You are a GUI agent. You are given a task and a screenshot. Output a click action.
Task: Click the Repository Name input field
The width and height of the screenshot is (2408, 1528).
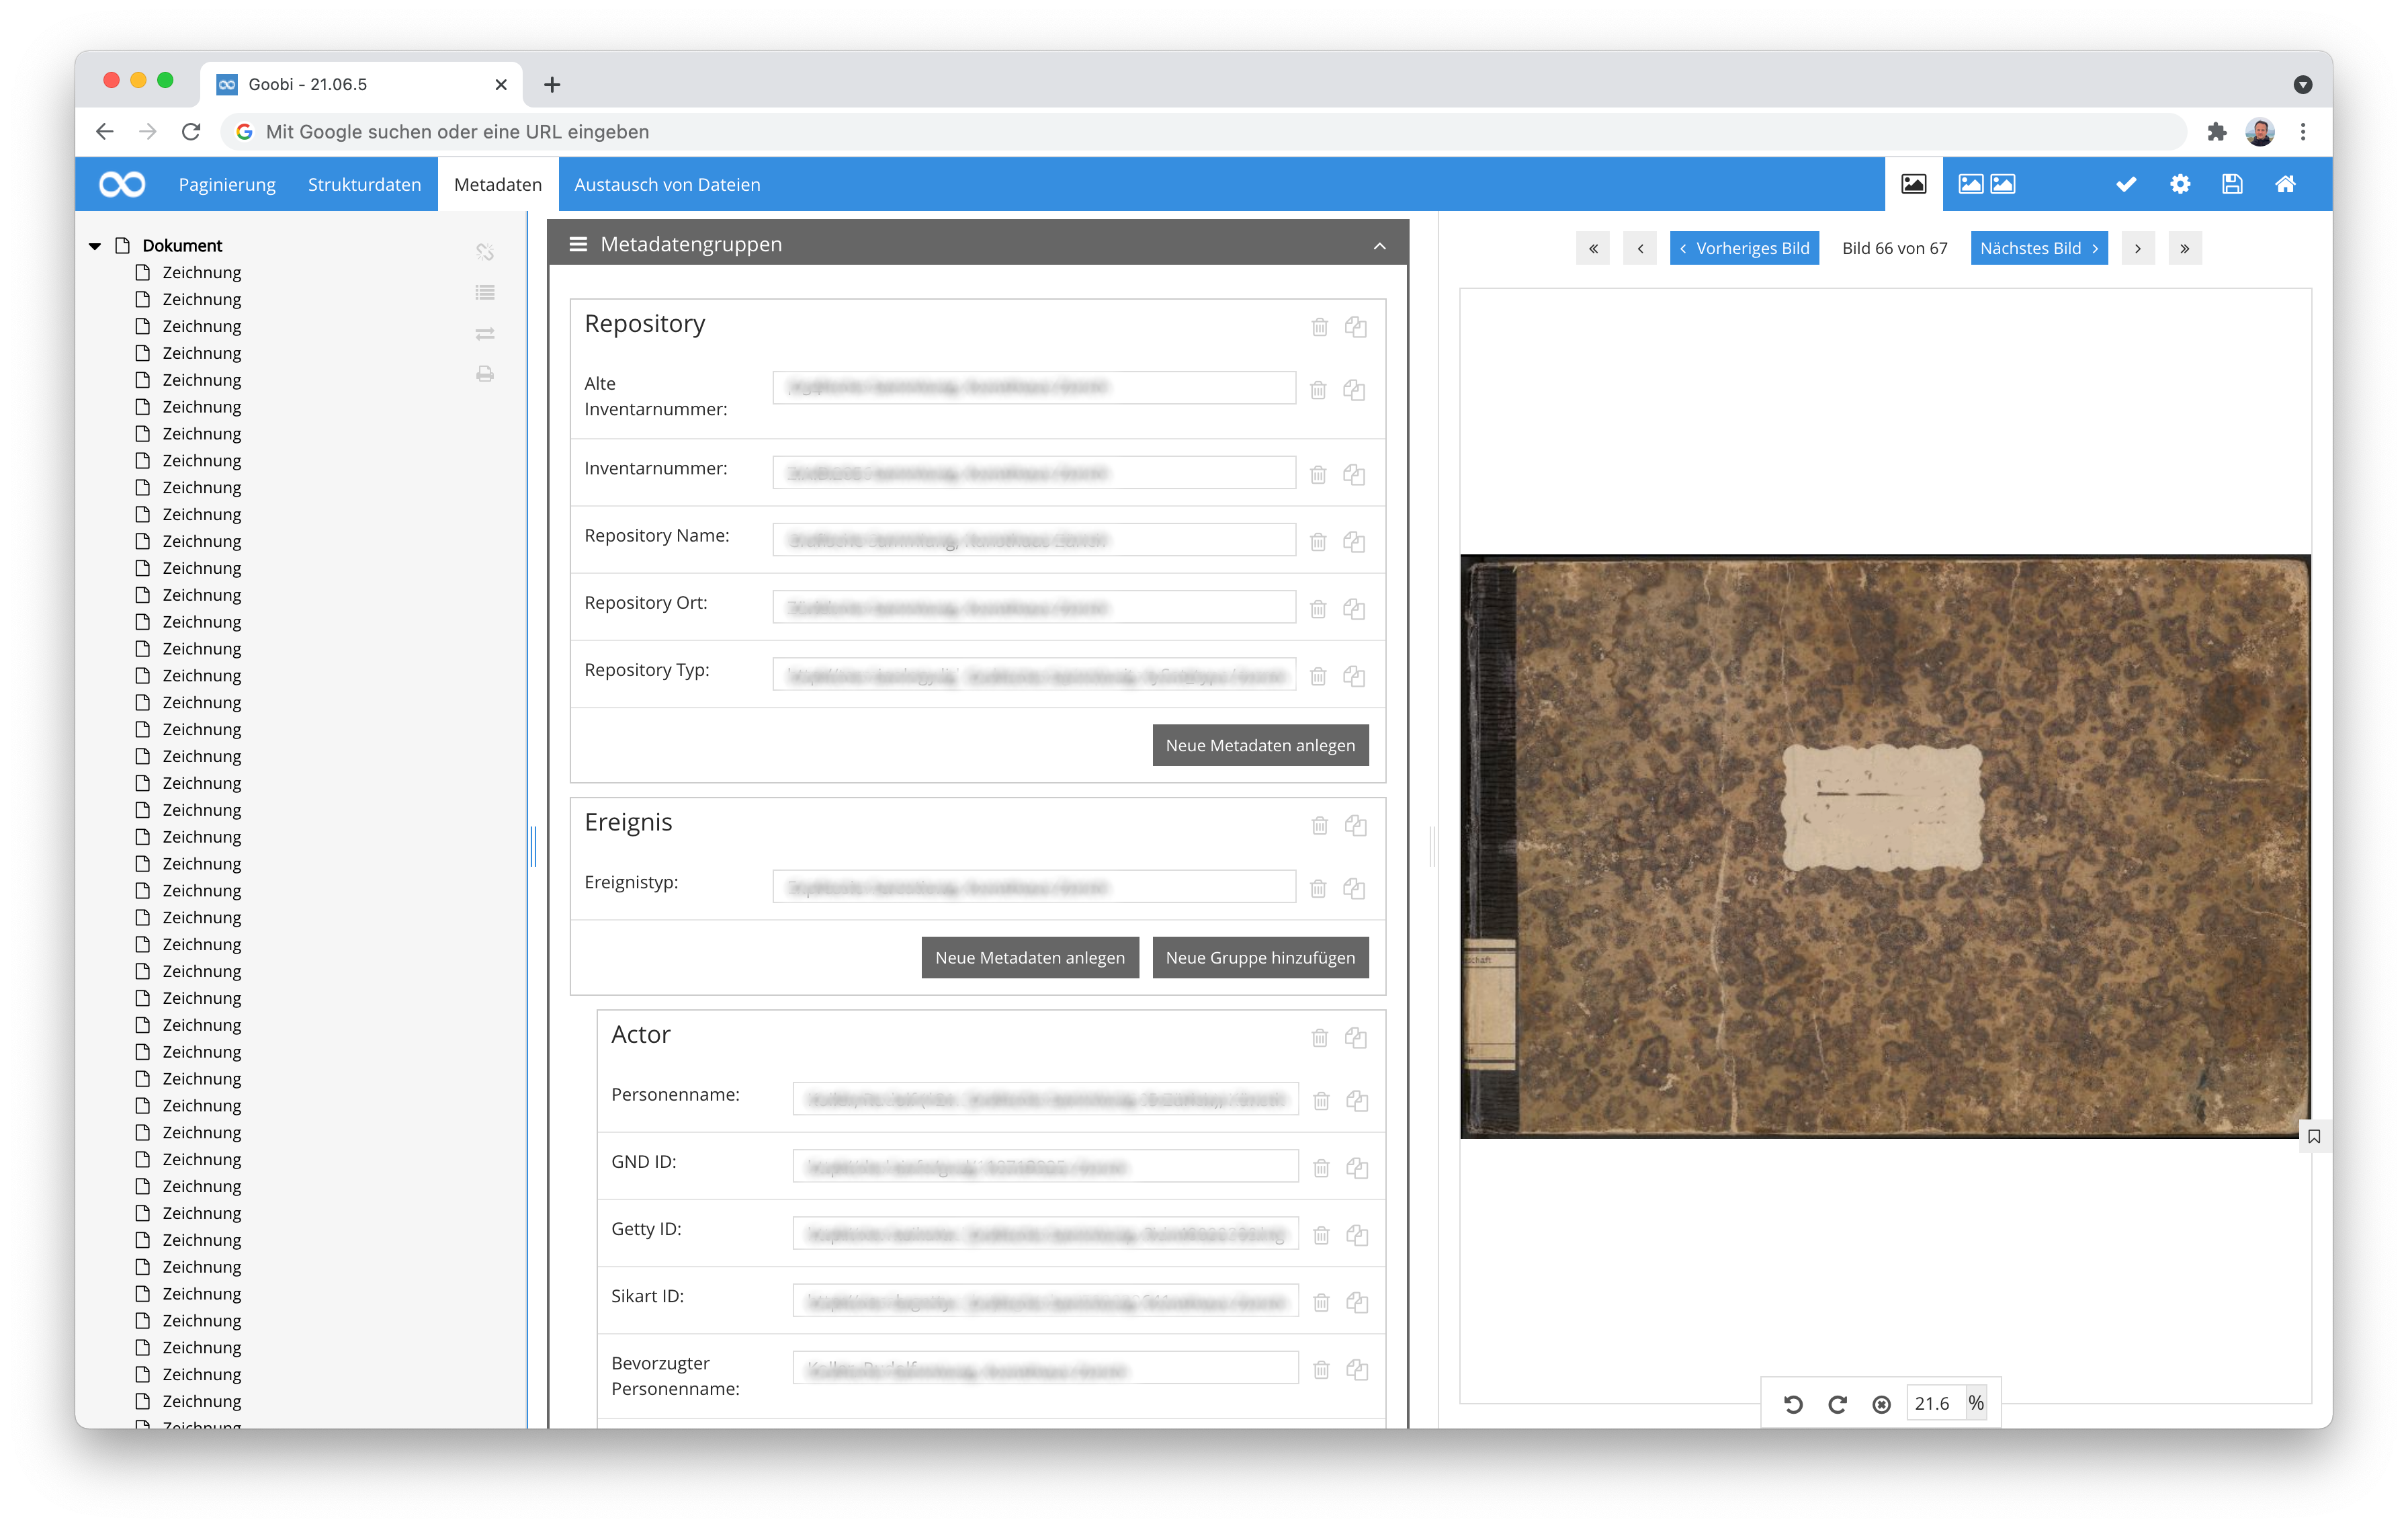pyautogui.click(x=1034, y=540)
